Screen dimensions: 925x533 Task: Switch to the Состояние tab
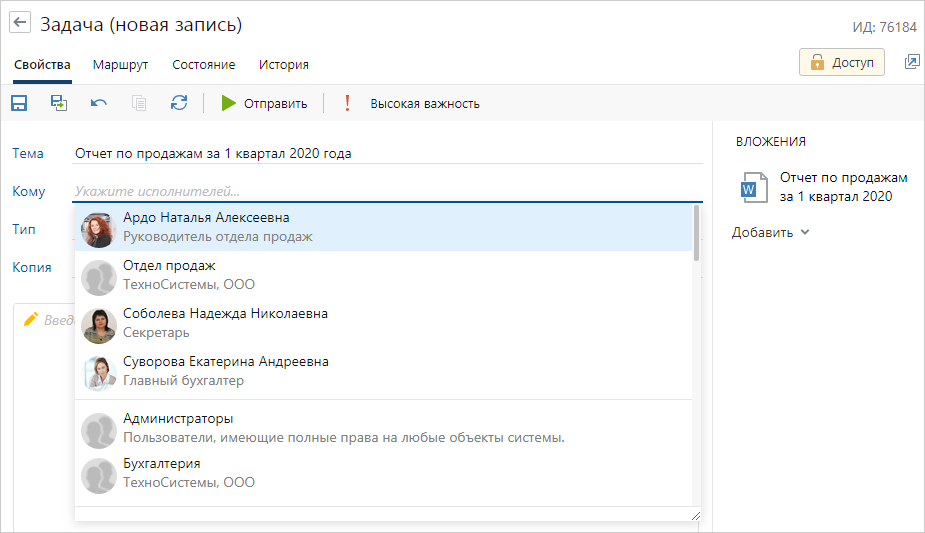click(x=203, y=65)
